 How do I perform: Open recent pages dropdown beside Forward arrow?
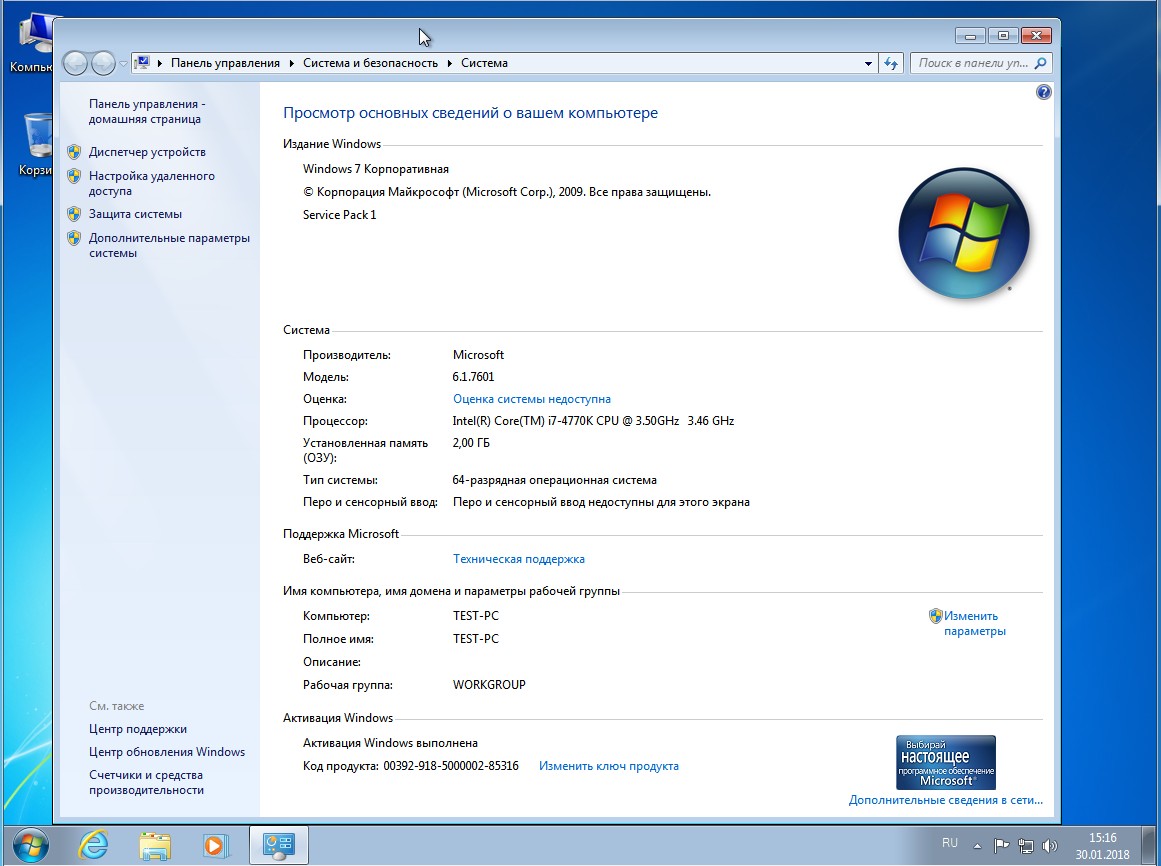(123, 64)
